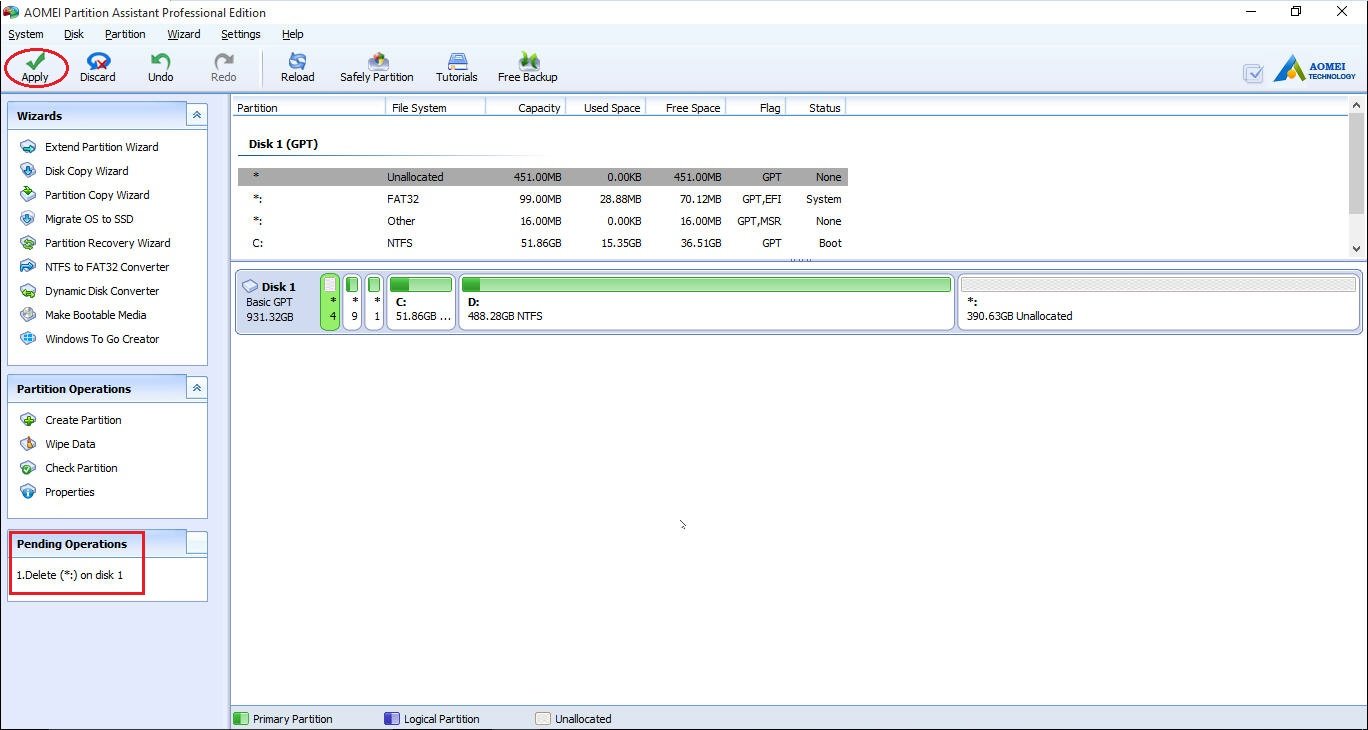Select the 16.00MB MSR partition row
Image resolution: width=1368 pixels, height=730 pixels.
click(x=543, y=221)
